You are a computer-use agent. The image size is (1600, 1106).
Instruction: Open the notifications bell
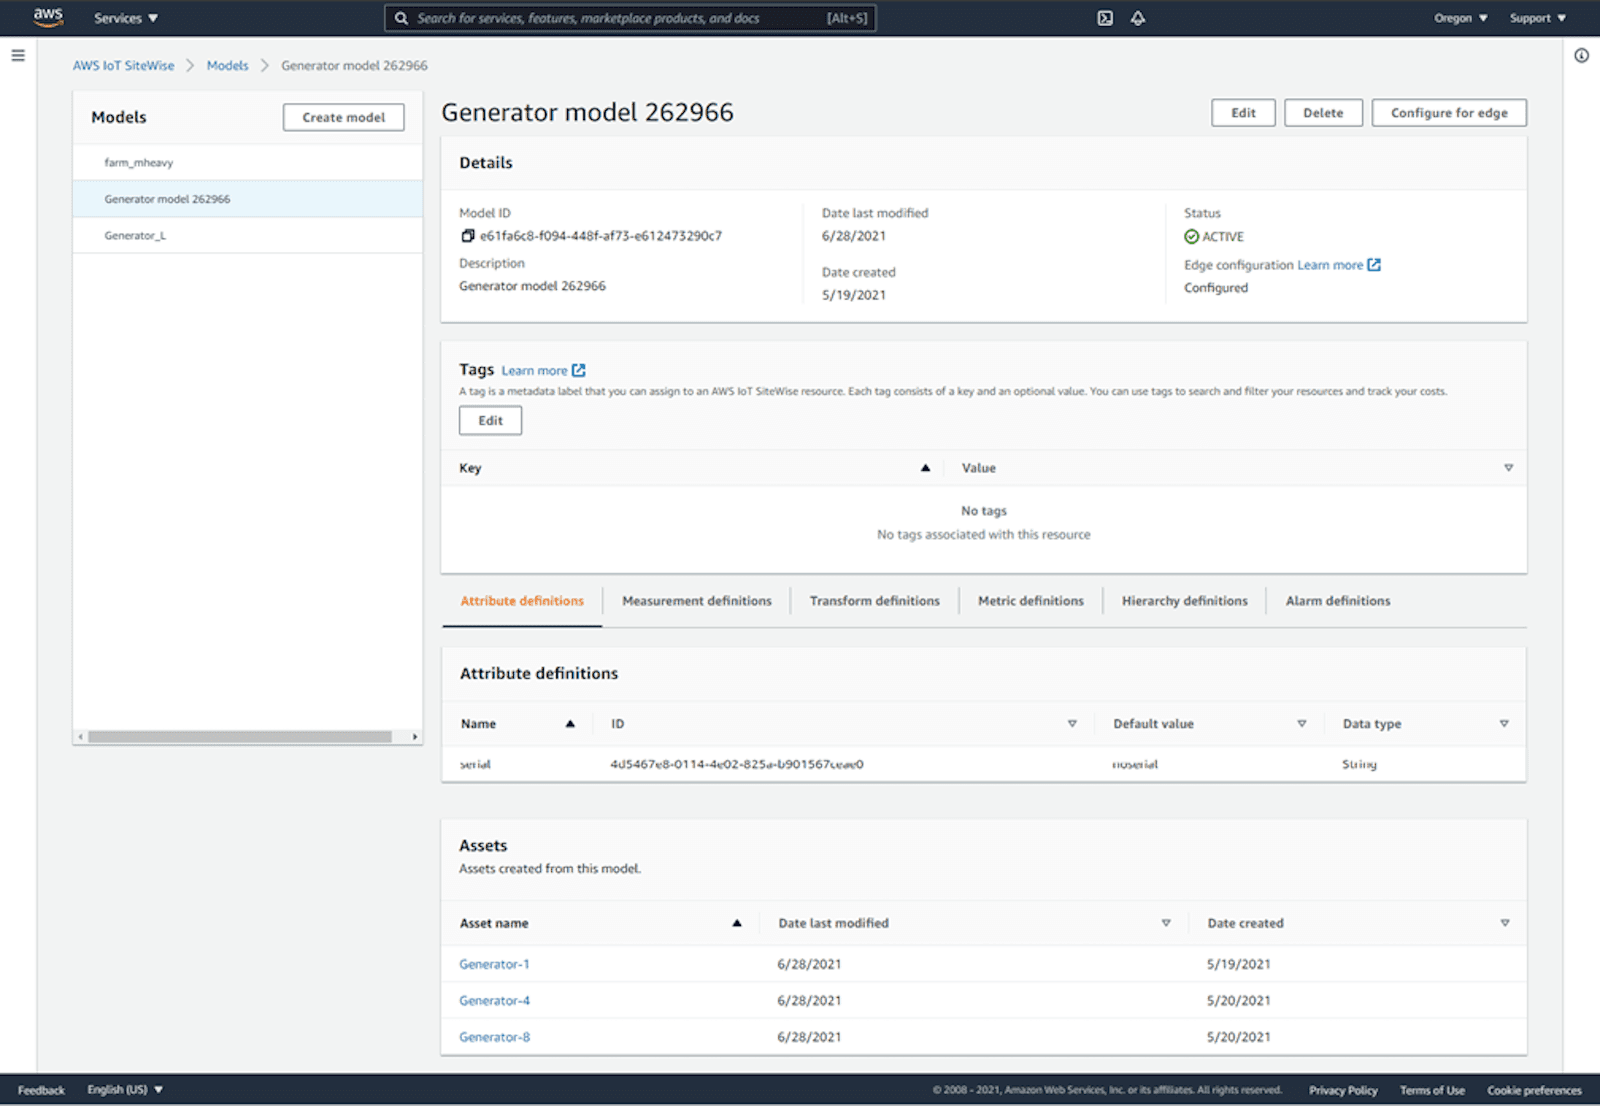point(1138,18)
